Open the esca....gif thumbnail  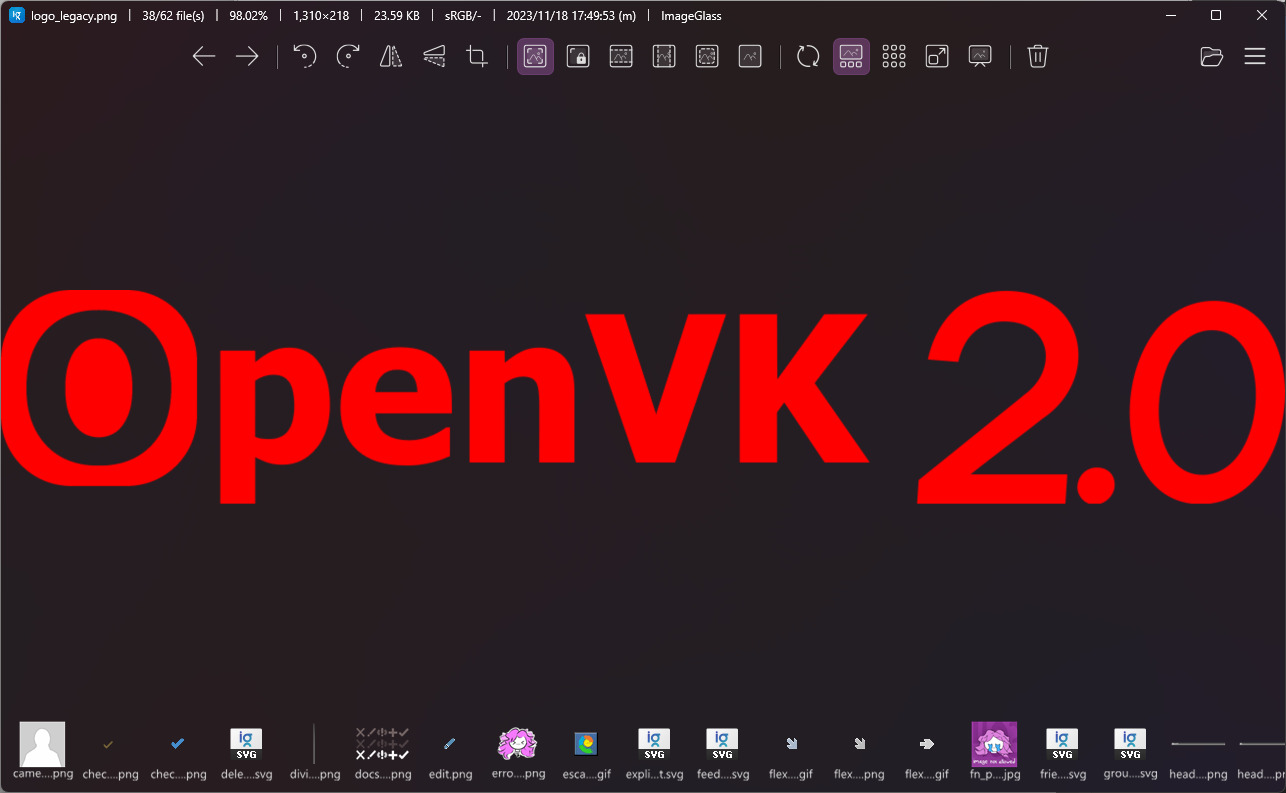pos(586,750)
